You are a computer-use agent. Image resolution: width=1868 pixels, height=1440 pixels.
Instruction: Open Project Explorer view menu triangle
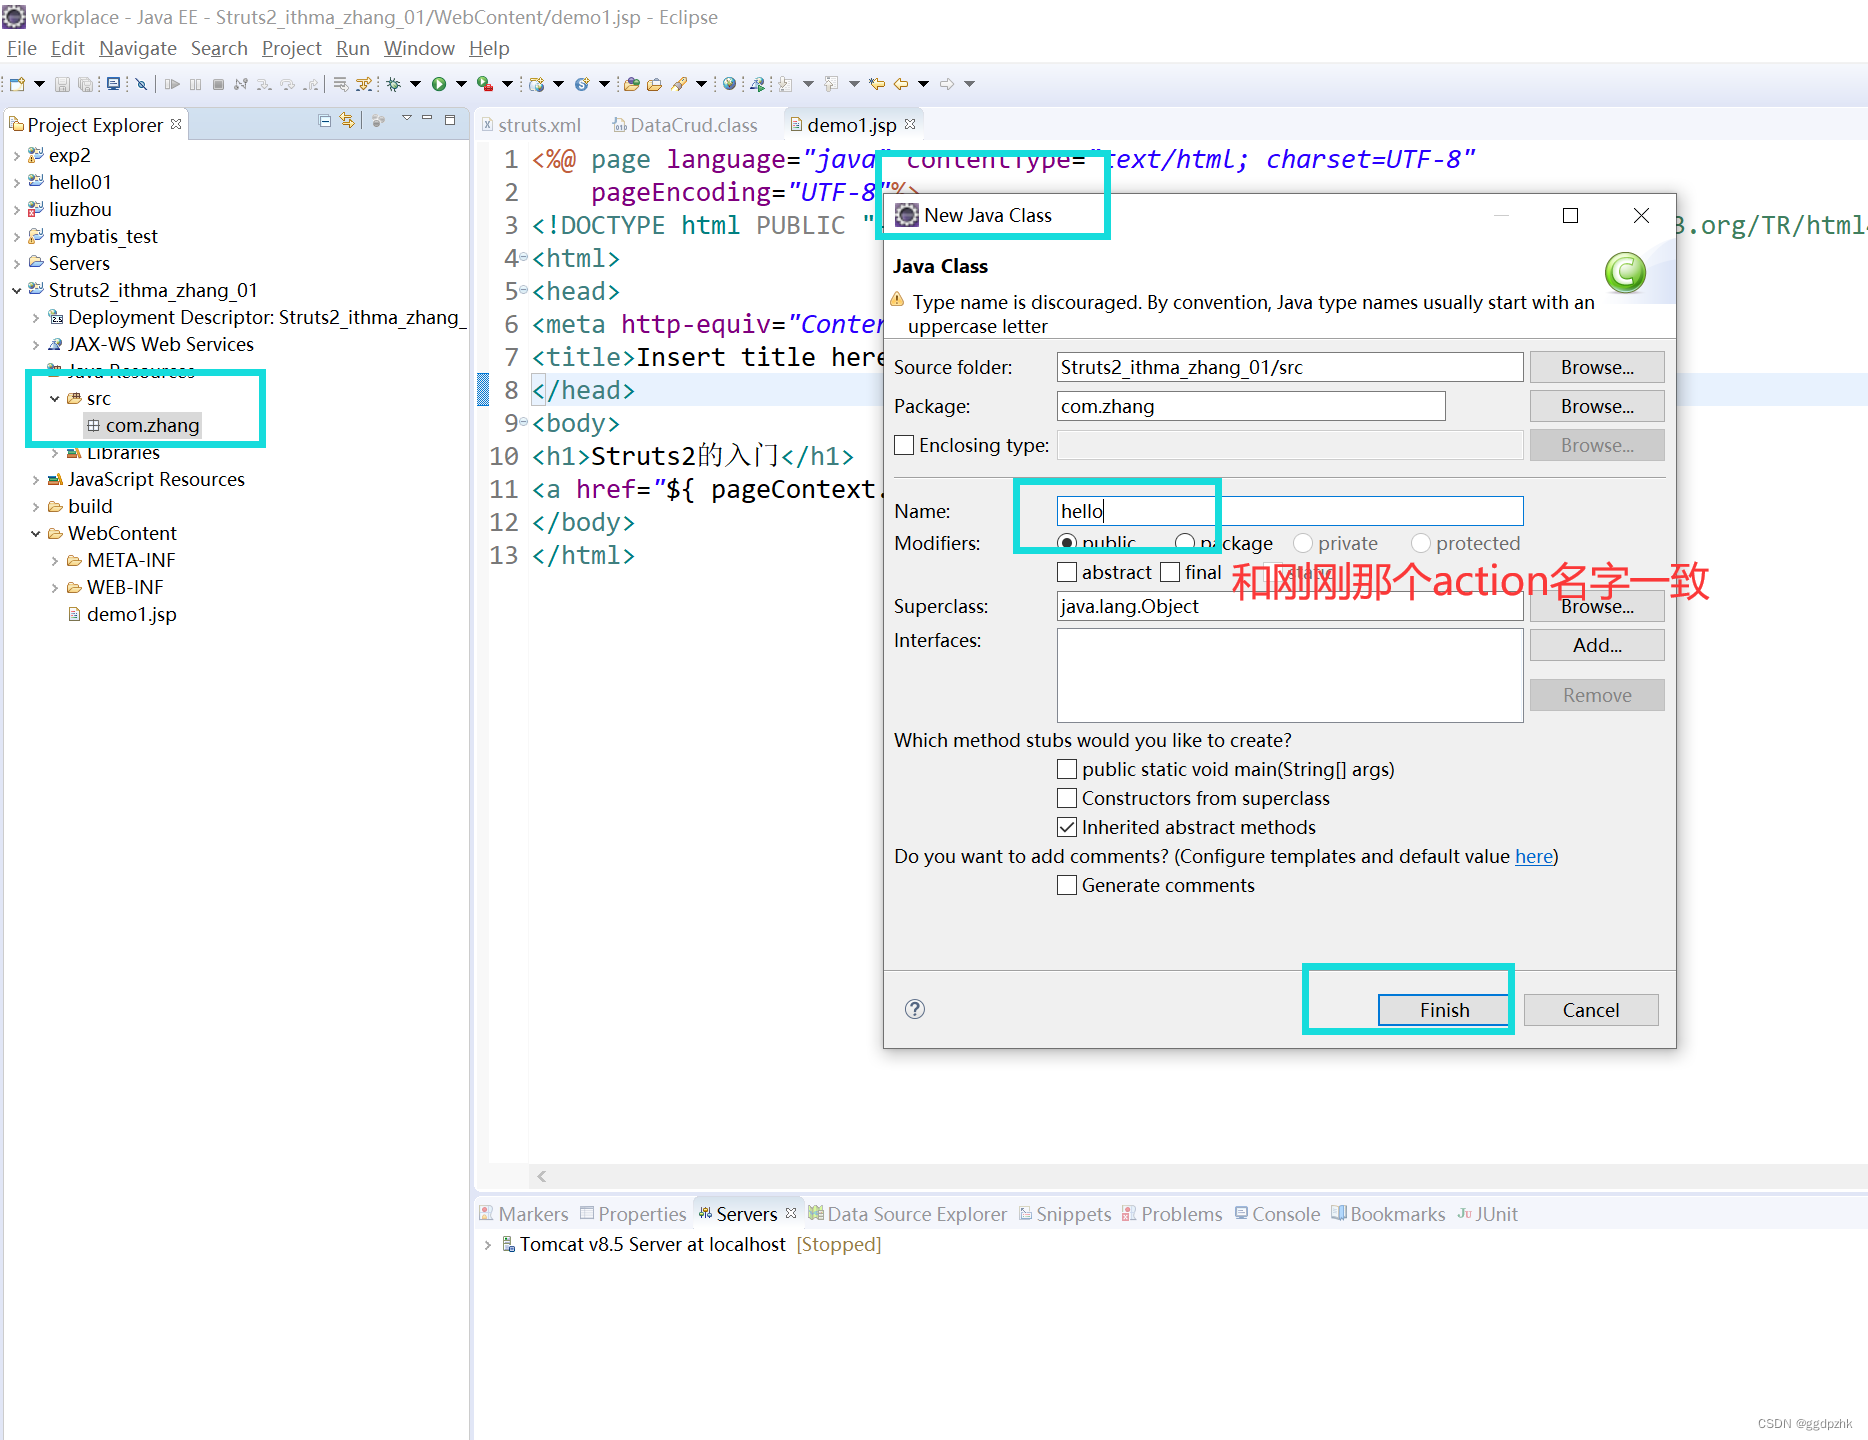click(406, 120)
